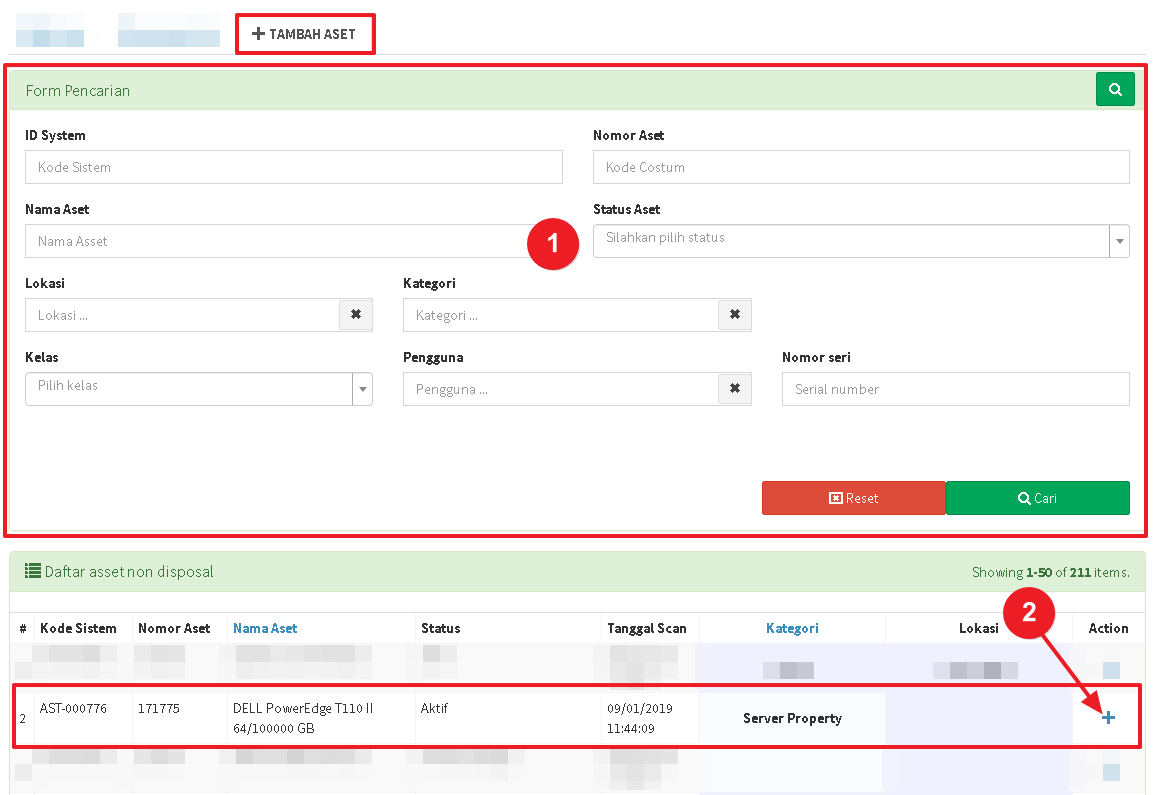Focus the ID System input field
Screen dimensions: 1154x795
point(293,167)
